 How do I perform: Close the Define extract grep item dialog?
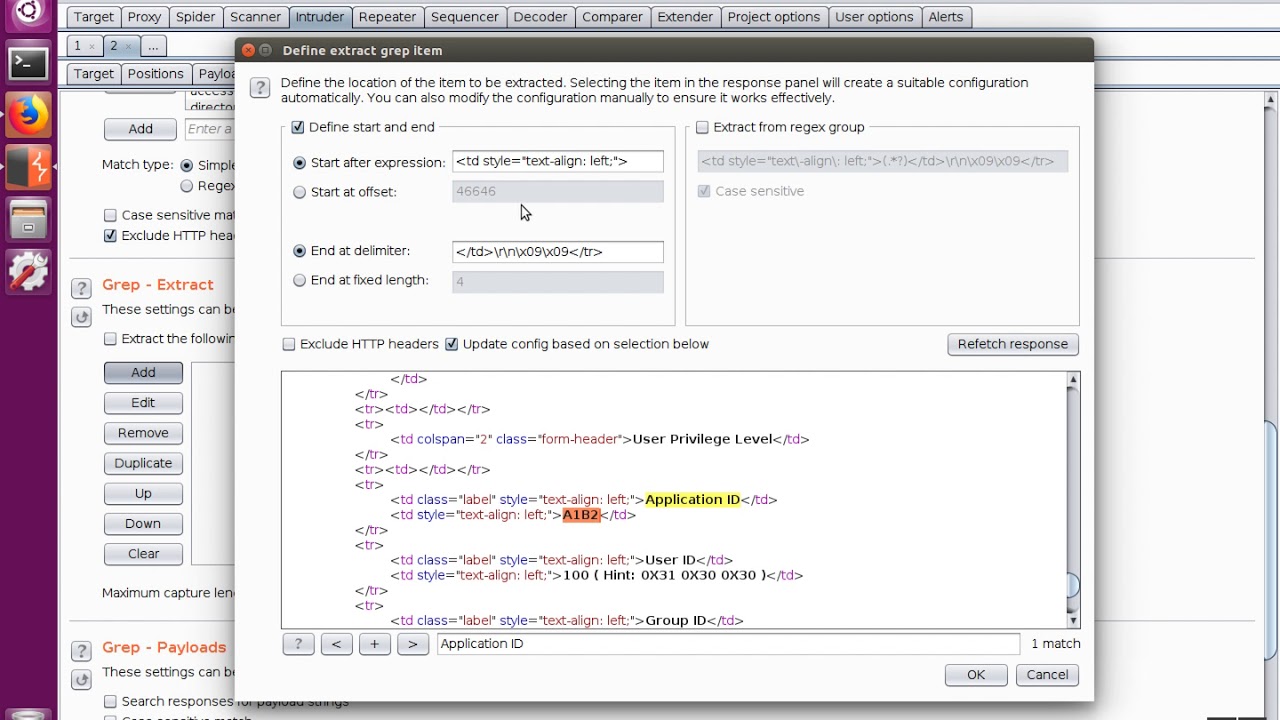point(248,50)
